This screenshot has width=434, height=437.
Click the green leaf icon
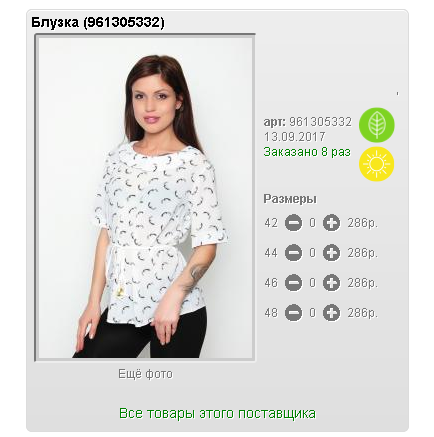377,125
